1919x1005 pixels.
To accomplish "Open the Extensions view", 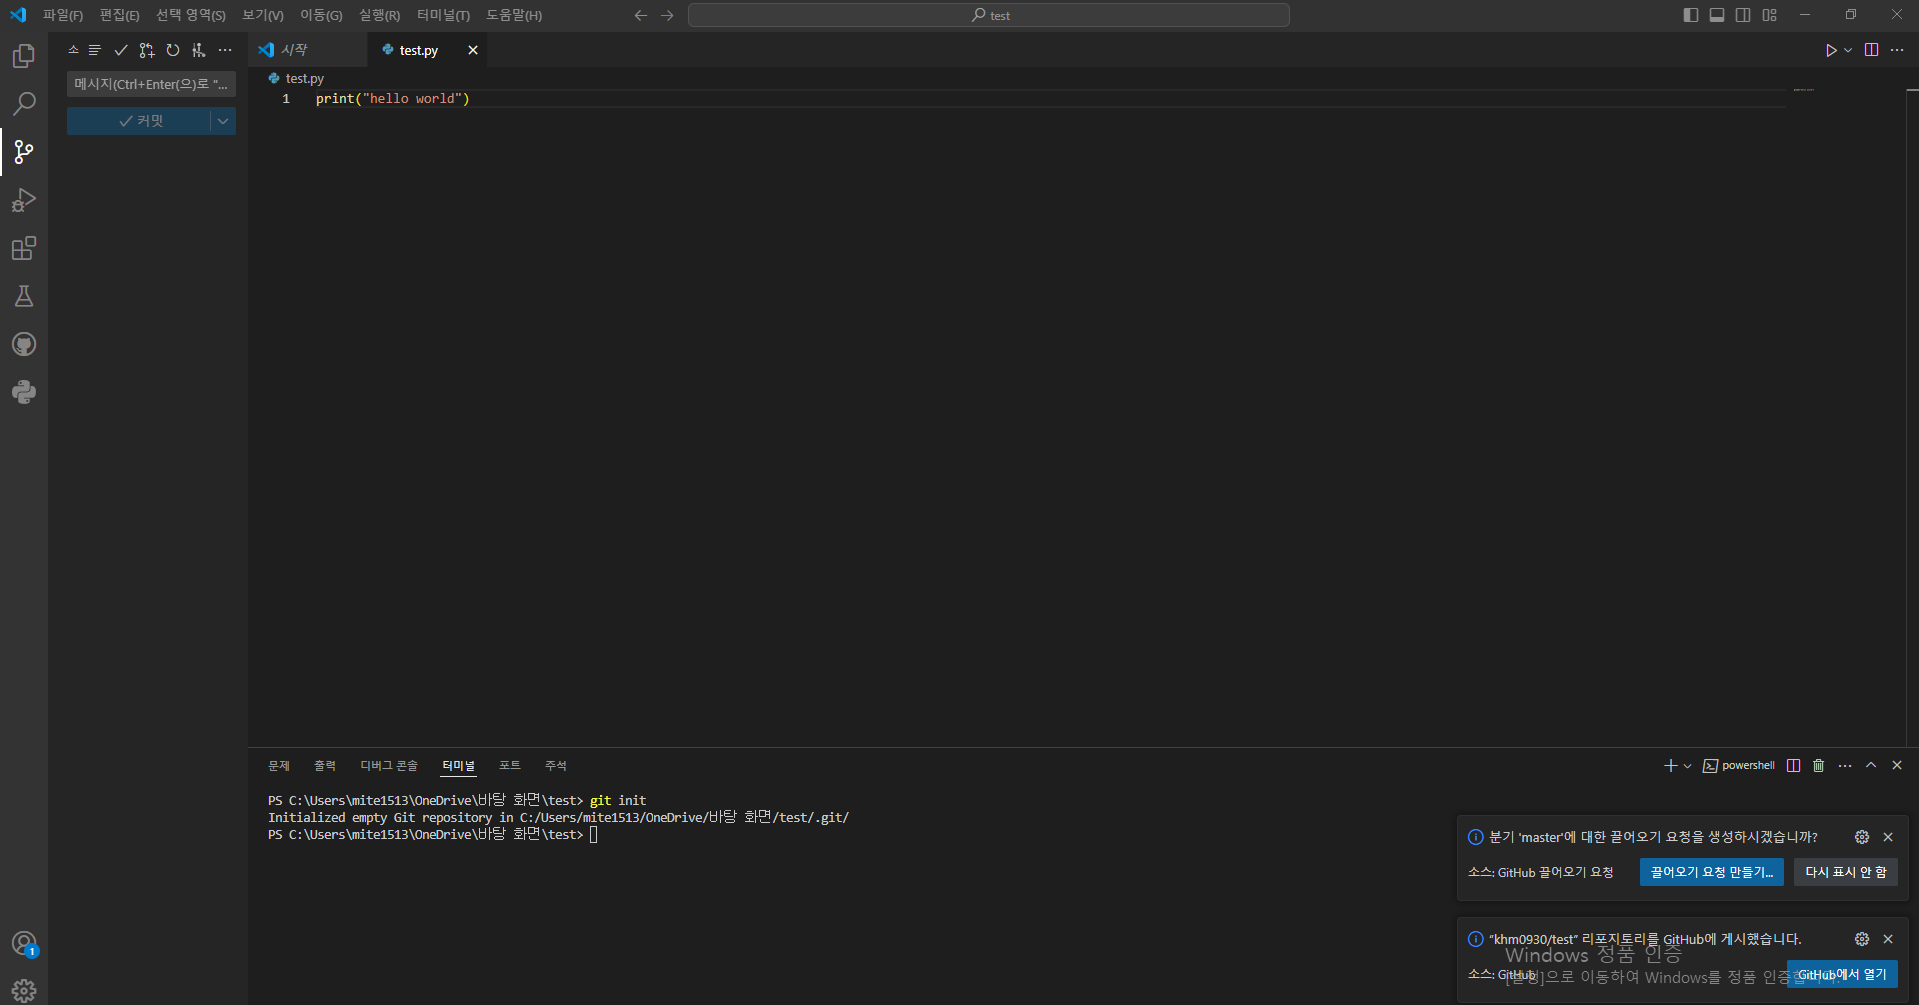I will click(x=24, y=248).
